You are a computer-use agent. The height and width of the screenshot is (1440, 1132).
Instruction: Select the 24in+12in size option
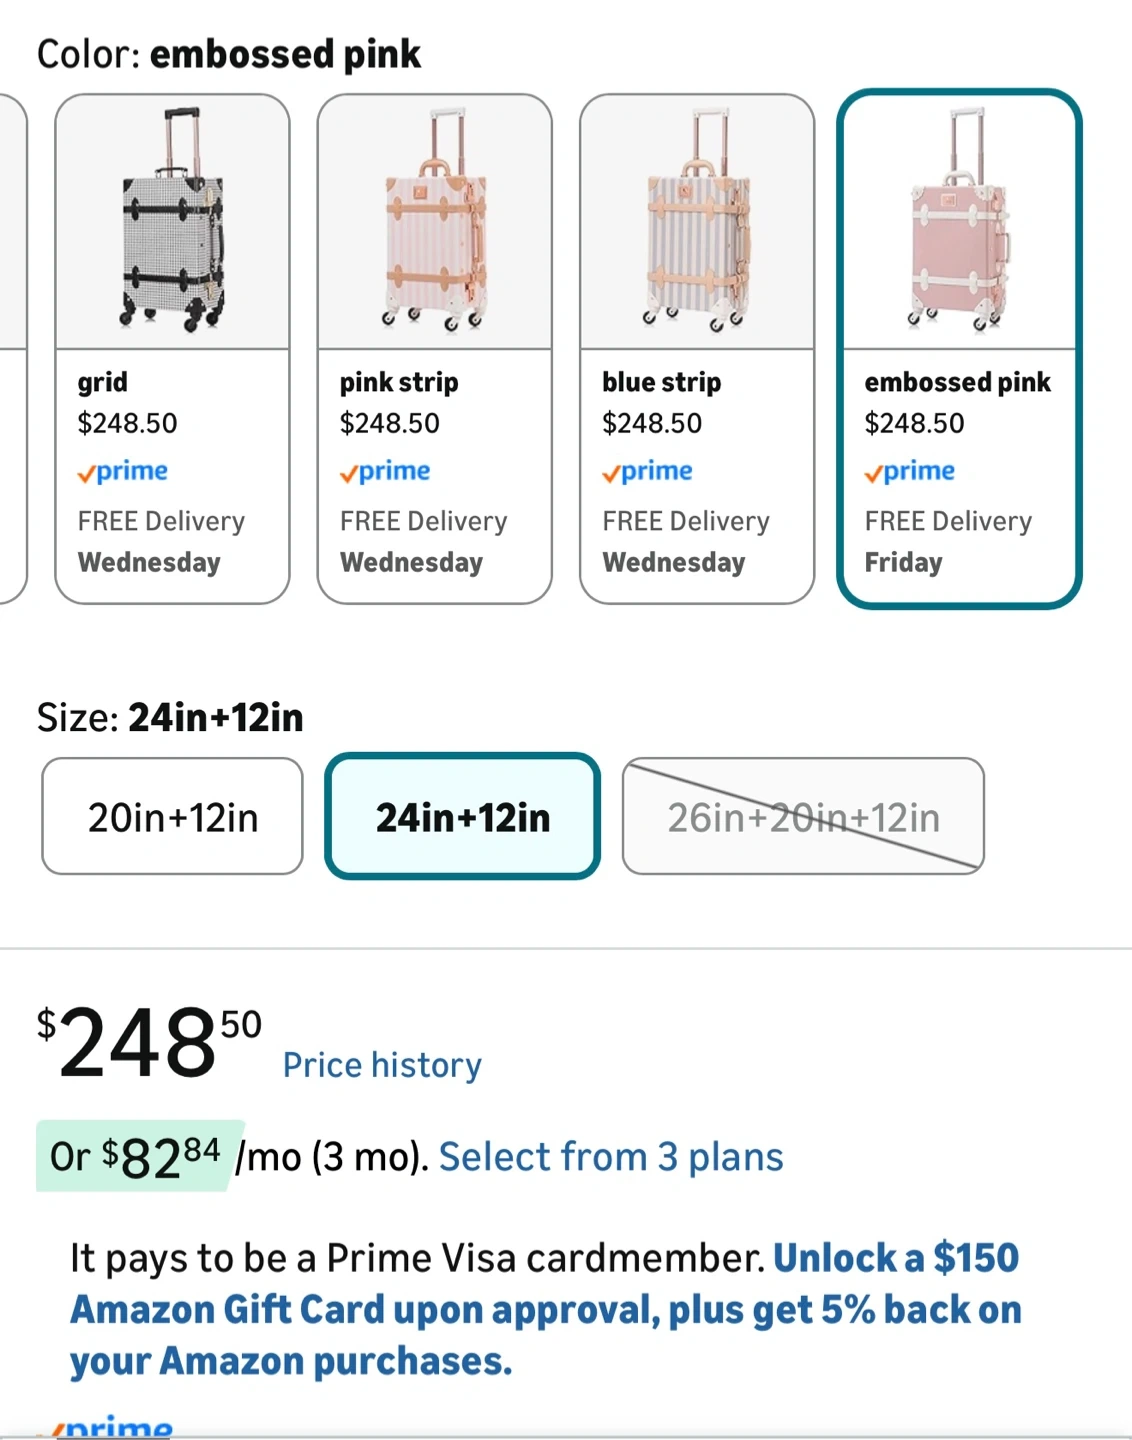point(462,817)
